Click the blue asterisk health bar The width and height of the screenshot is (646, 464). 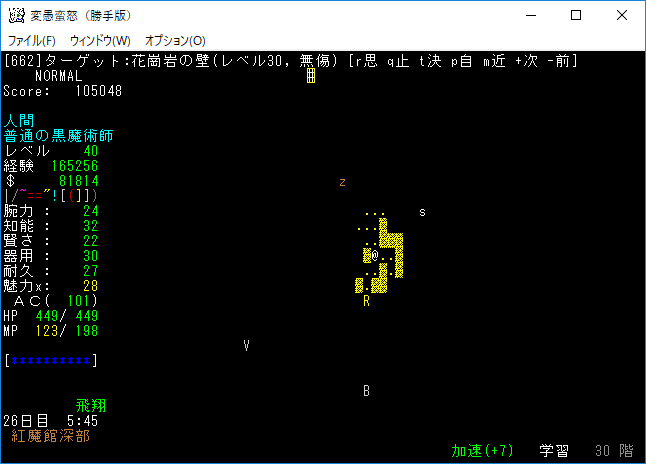coord(50,360)
